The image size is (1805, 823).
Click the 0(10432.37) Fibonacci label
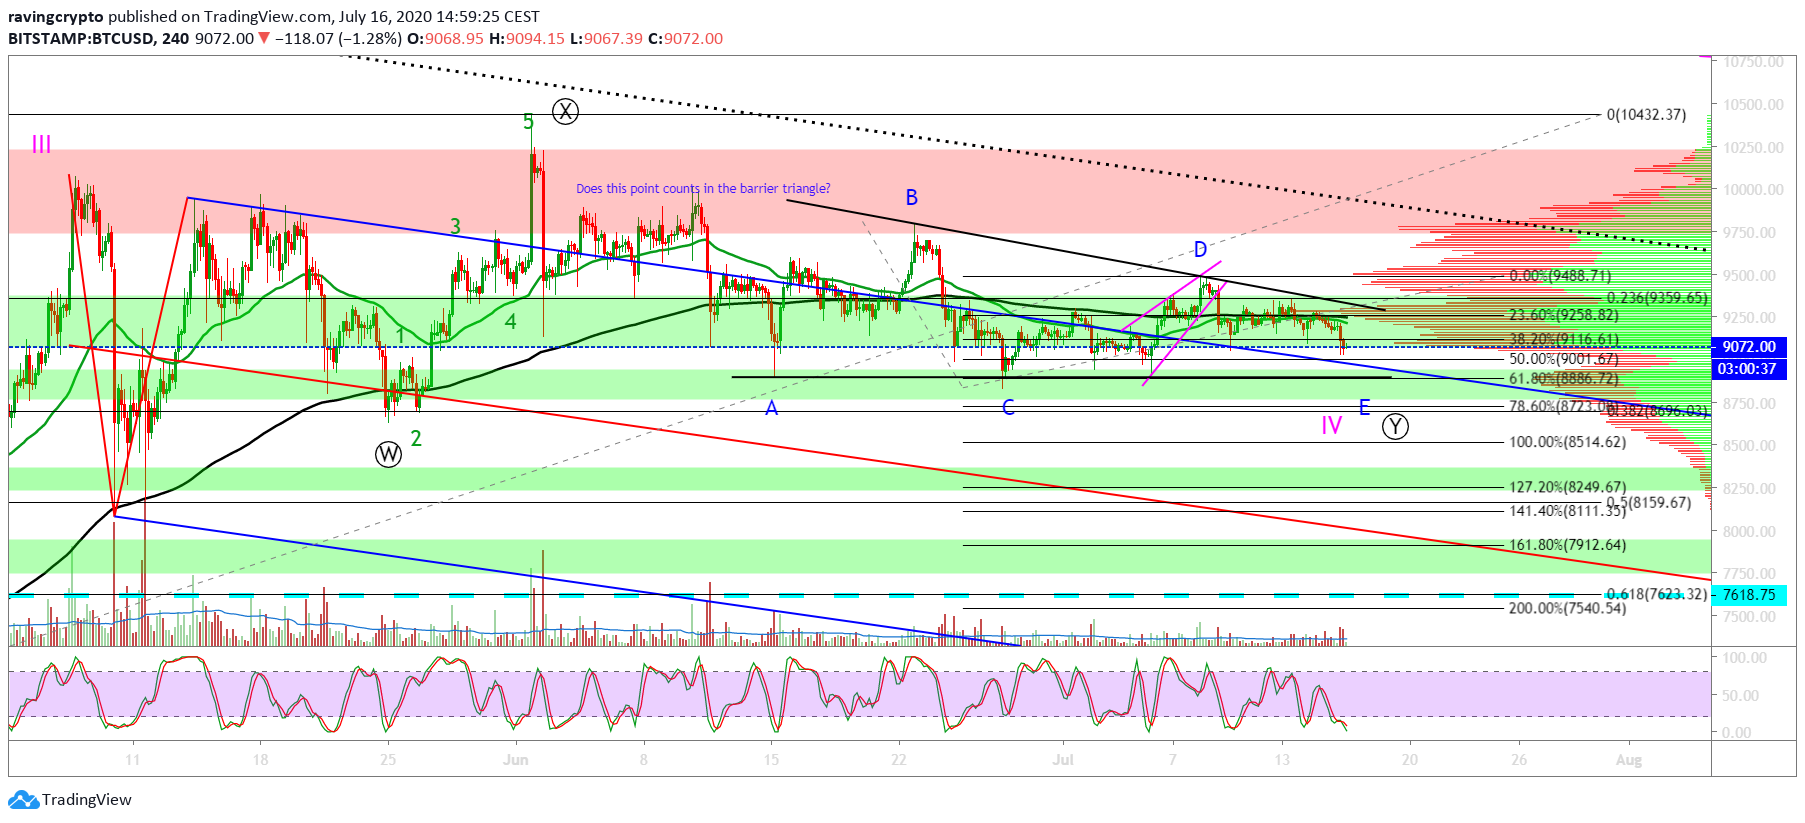[x=1646, y=115]
